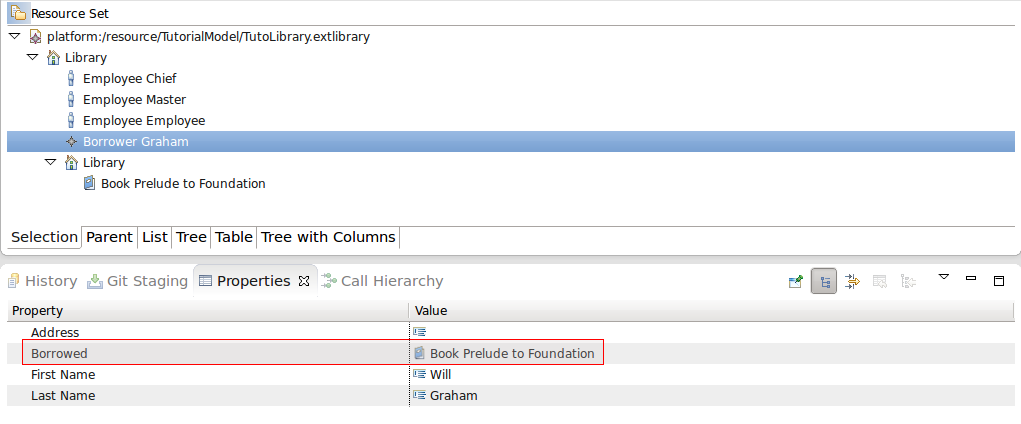Click the Borrower Graham item icon
The height and width of the screenshot is (424, 1021).
click(71, 141)
